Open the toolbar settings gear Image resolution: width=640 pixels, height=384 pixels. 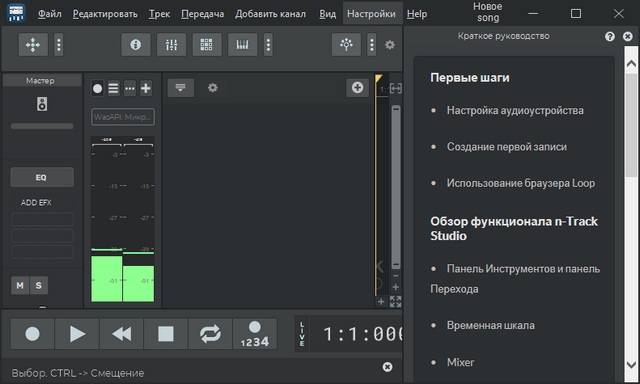coord(390,45)
